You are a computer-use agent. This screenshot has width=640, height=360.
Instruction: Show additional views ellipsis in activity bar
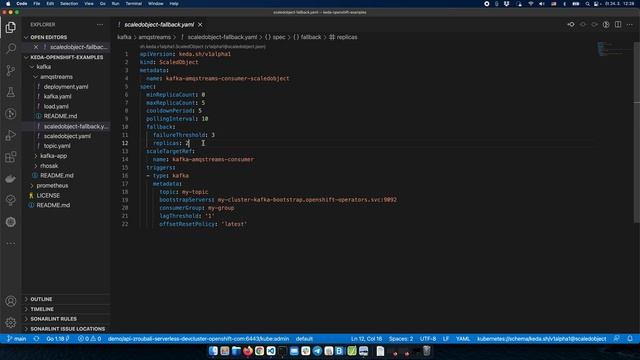tap(11, 243)
